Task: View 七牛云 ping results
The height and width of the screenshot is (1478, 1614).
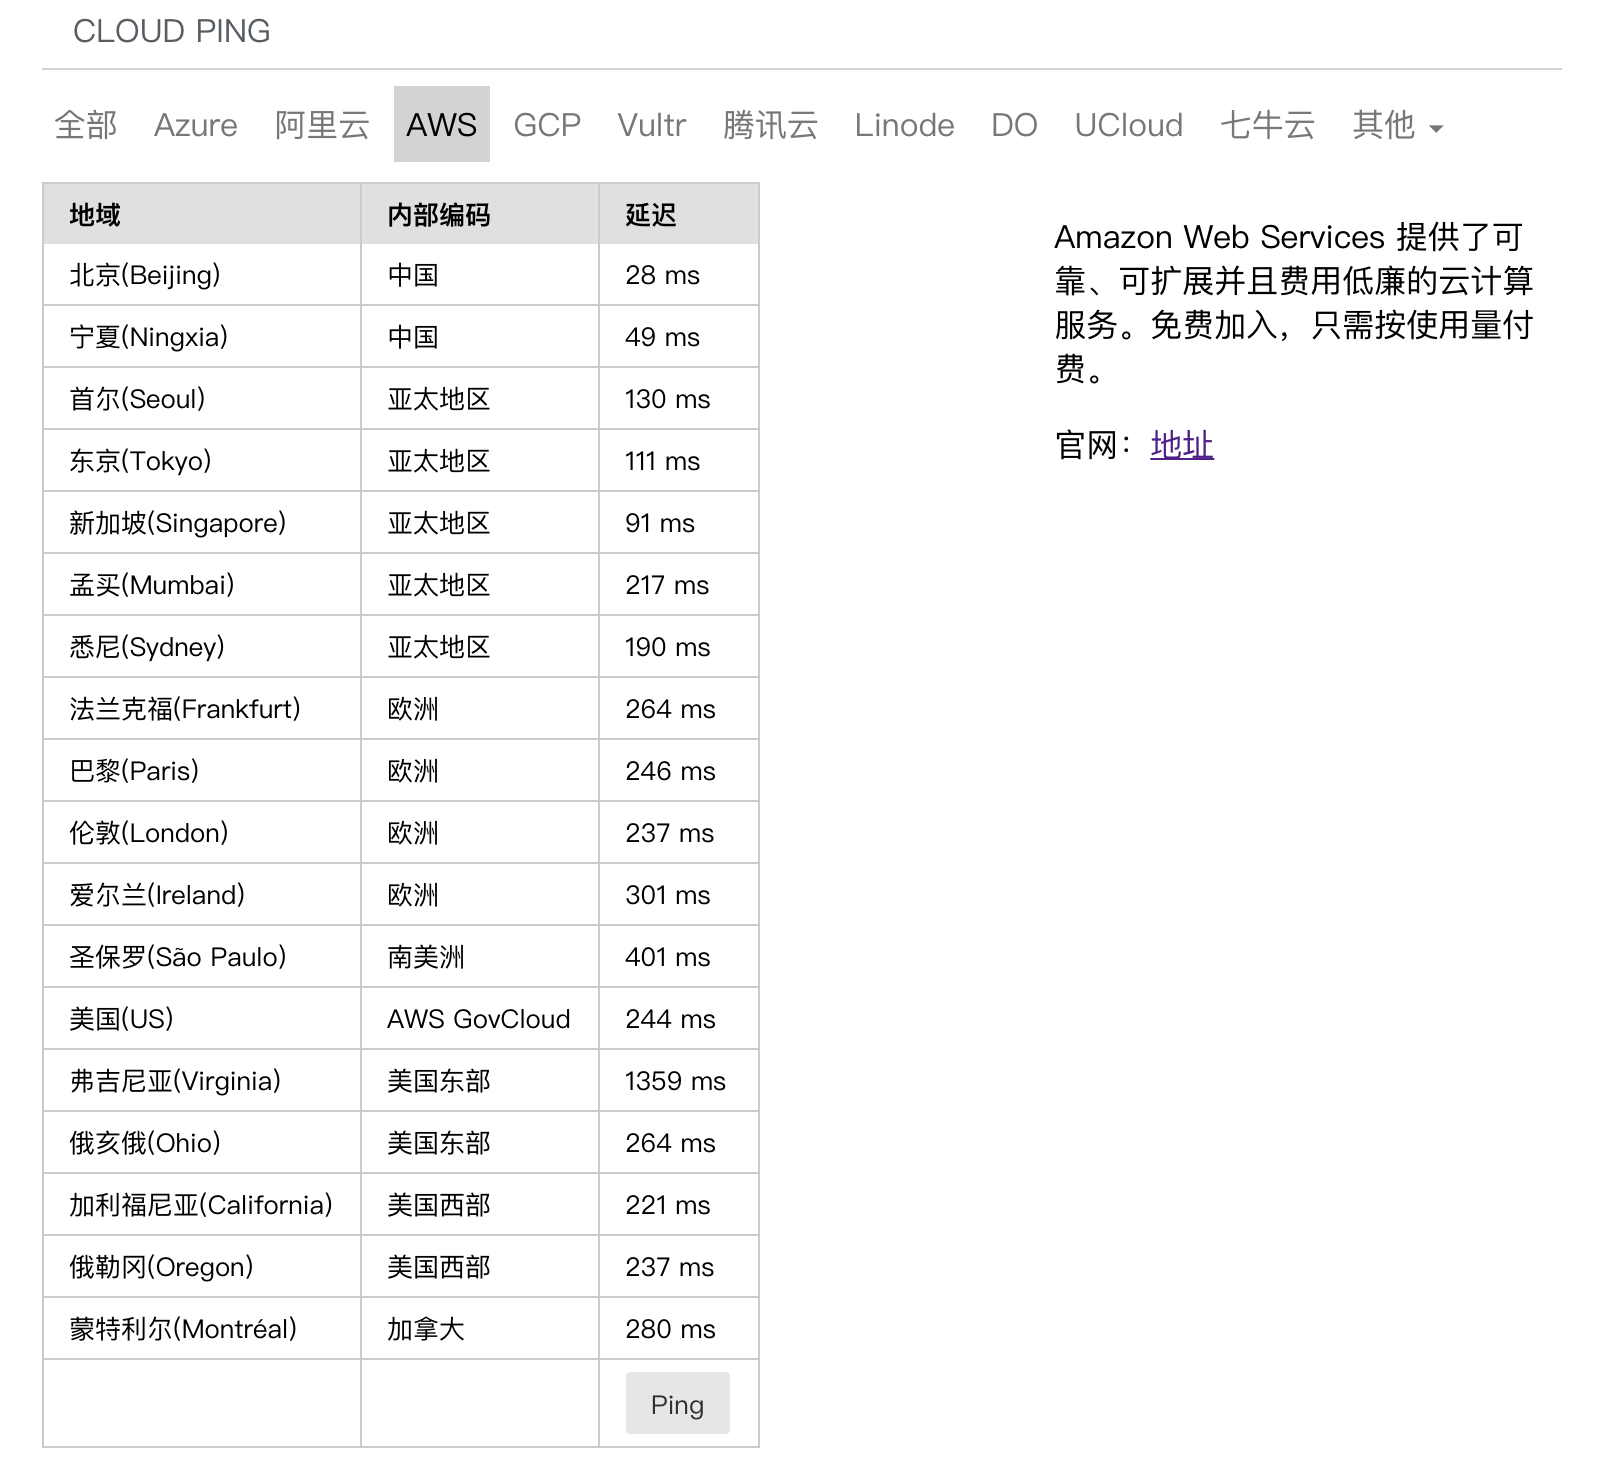Action: click(1266, 124)
